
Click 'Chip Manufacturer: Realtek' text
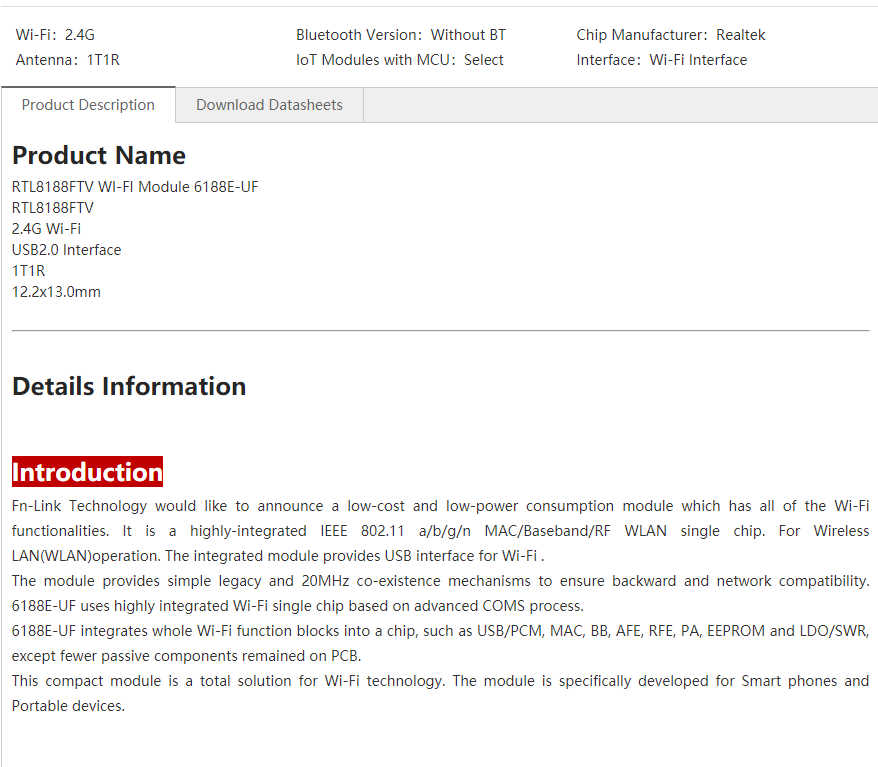[671, 35]
